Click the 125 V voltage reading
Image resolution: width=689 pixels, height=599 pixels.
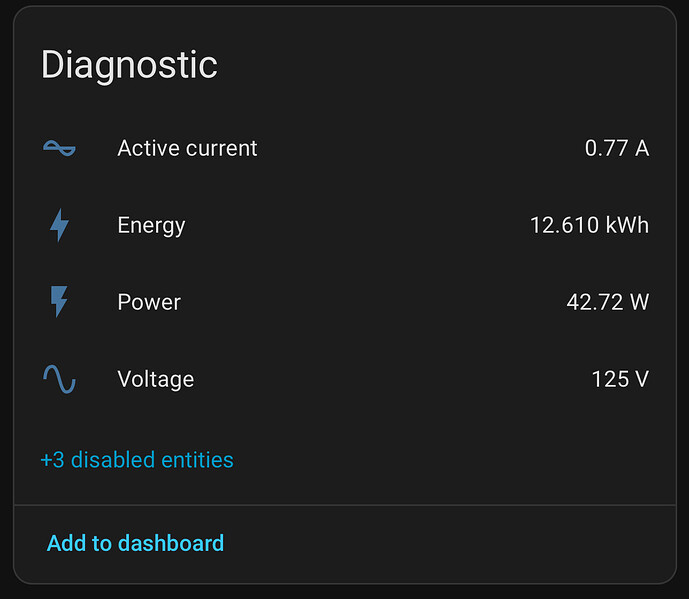pyautogui.click(x=620, y=379)
